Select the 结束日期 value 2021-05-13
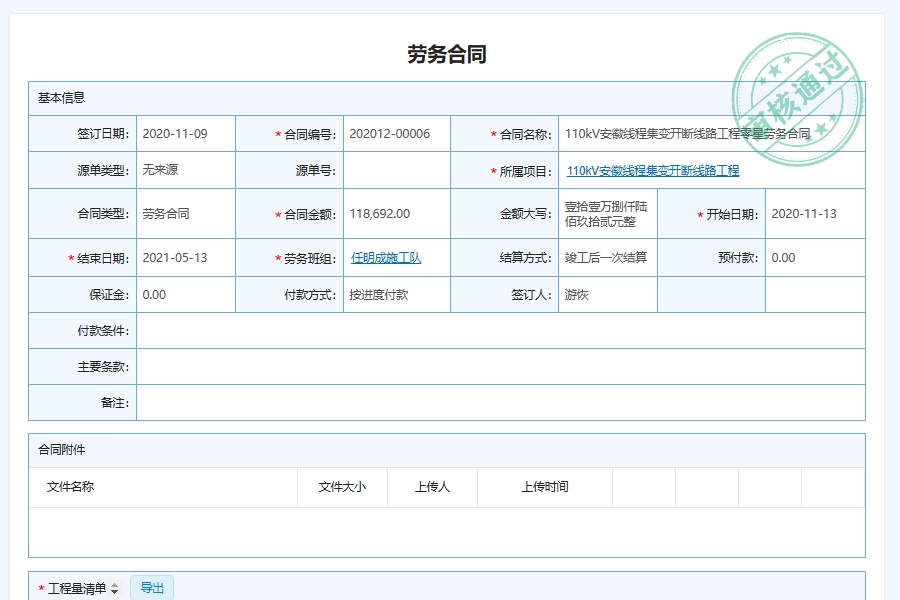This screenshot has height=600, width=900. (x=175, y=258)
